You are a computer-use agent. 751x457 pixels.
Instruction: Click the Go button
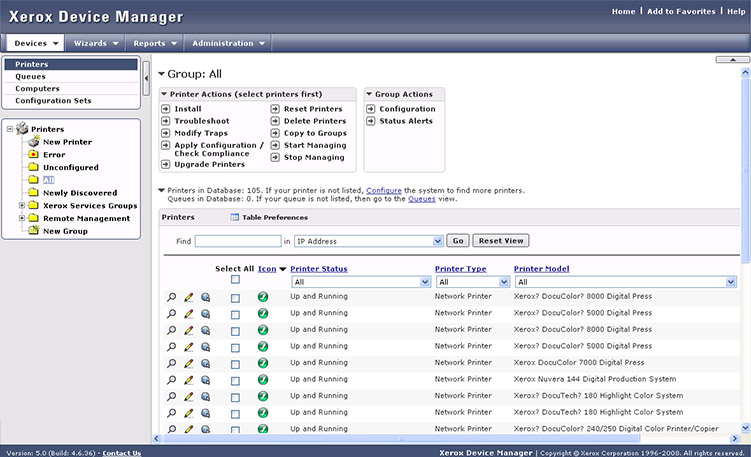[458, 240]
